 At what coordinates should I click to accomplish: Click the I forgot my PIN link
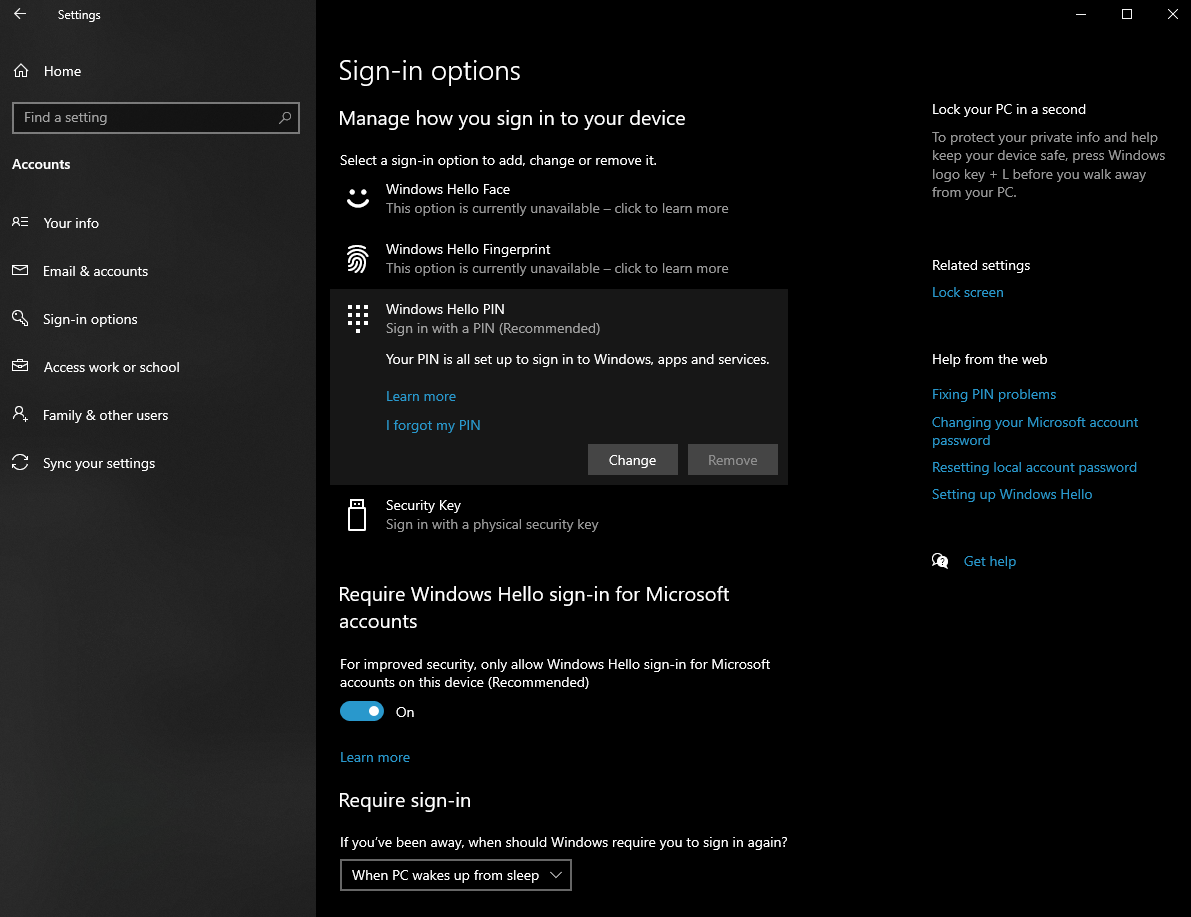(x=433, y=425)
